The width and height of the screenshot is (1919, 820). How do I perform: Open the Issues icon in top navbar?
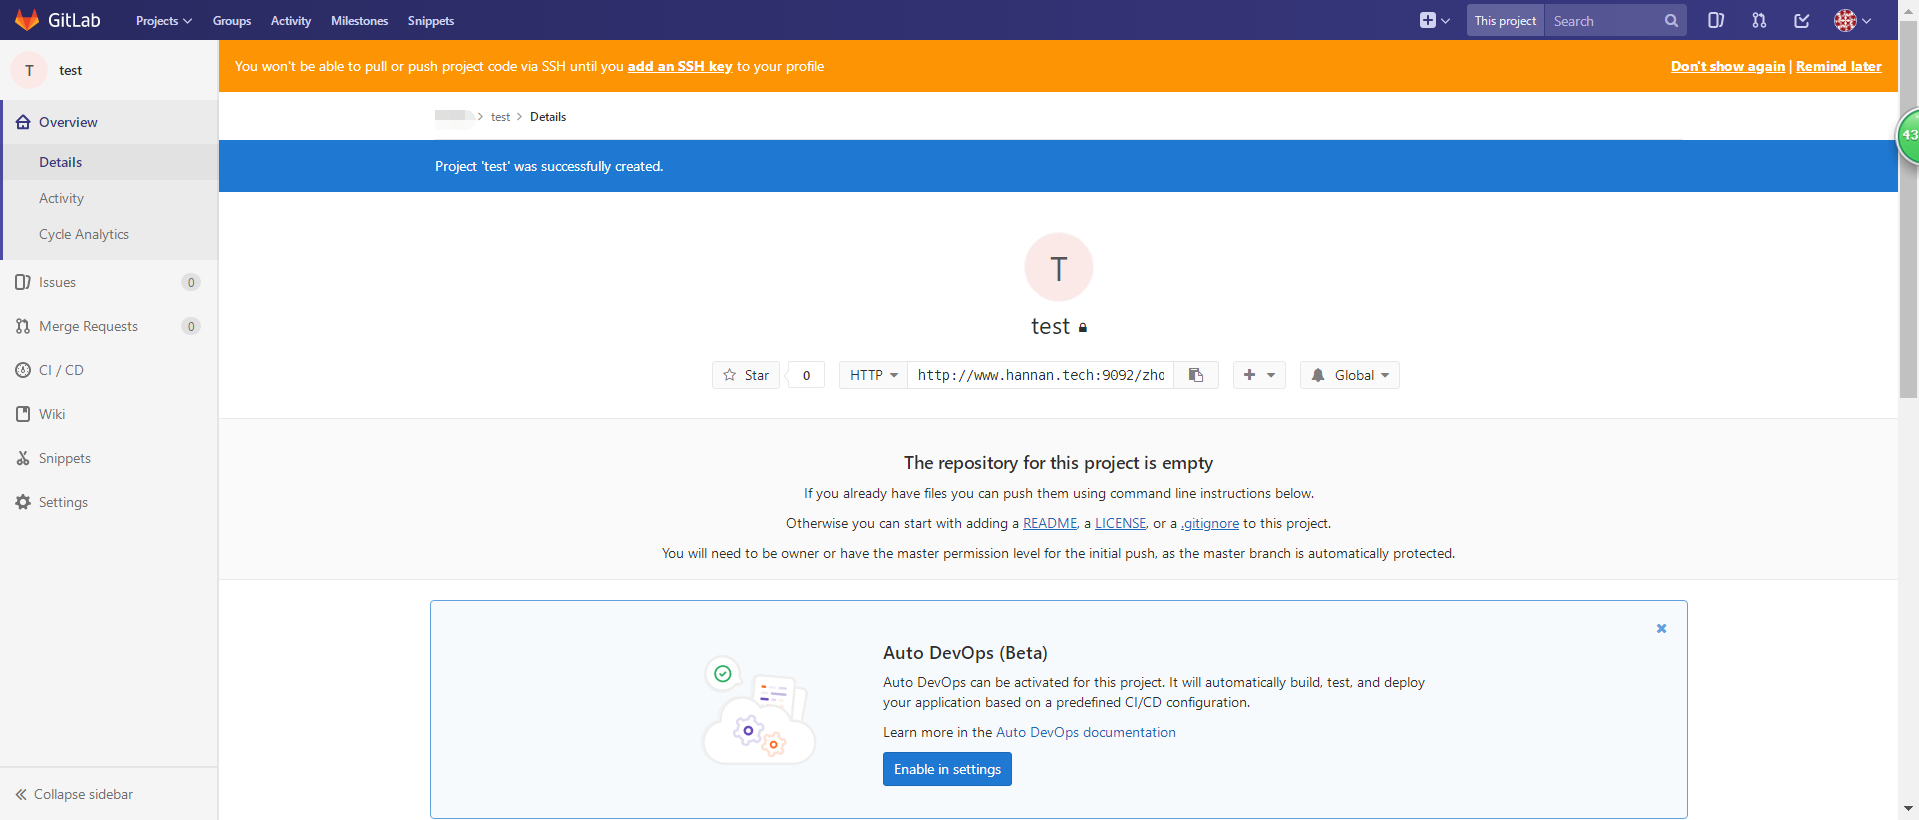pos(1716,21)
